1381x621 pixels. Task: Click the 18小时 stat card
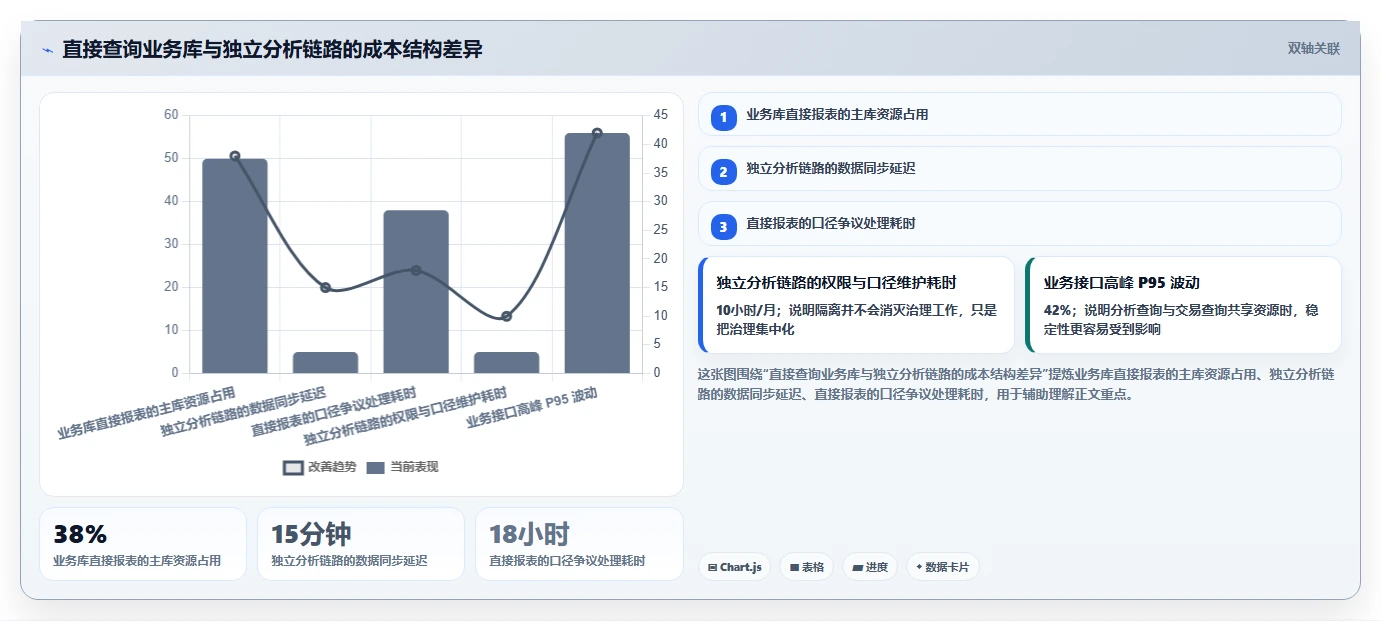[x=579, y=544]
